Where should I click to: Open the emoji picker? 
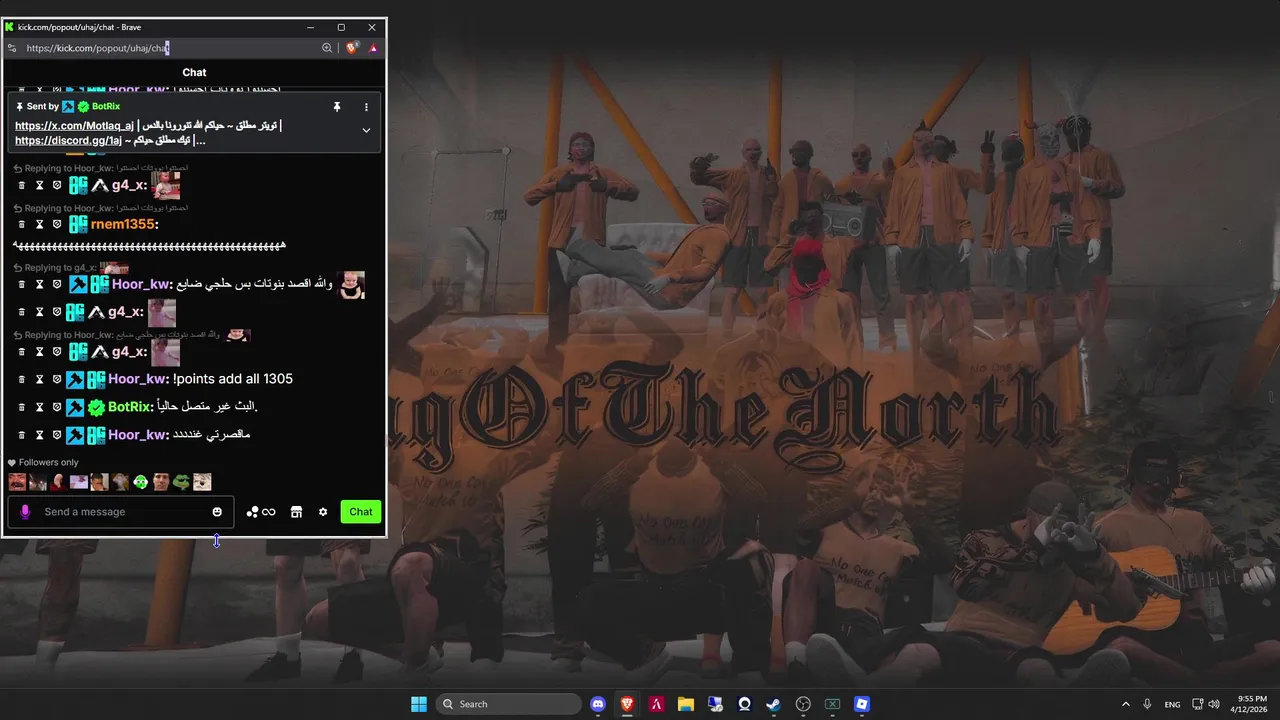click(x=217, y=512)
